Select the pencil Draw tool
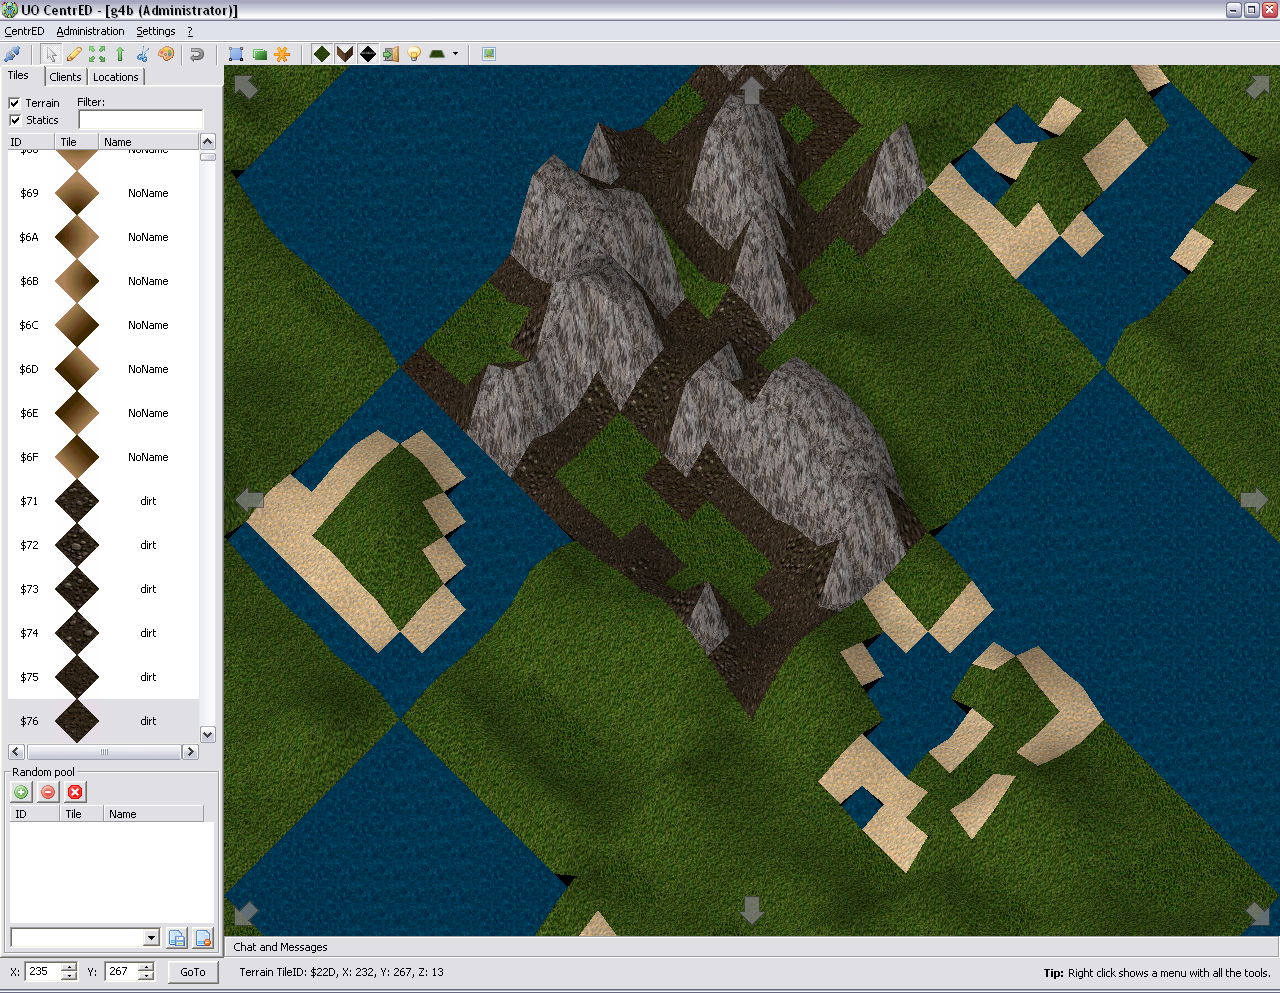This screenshot has width=1280, height=993. coord(74,54)
